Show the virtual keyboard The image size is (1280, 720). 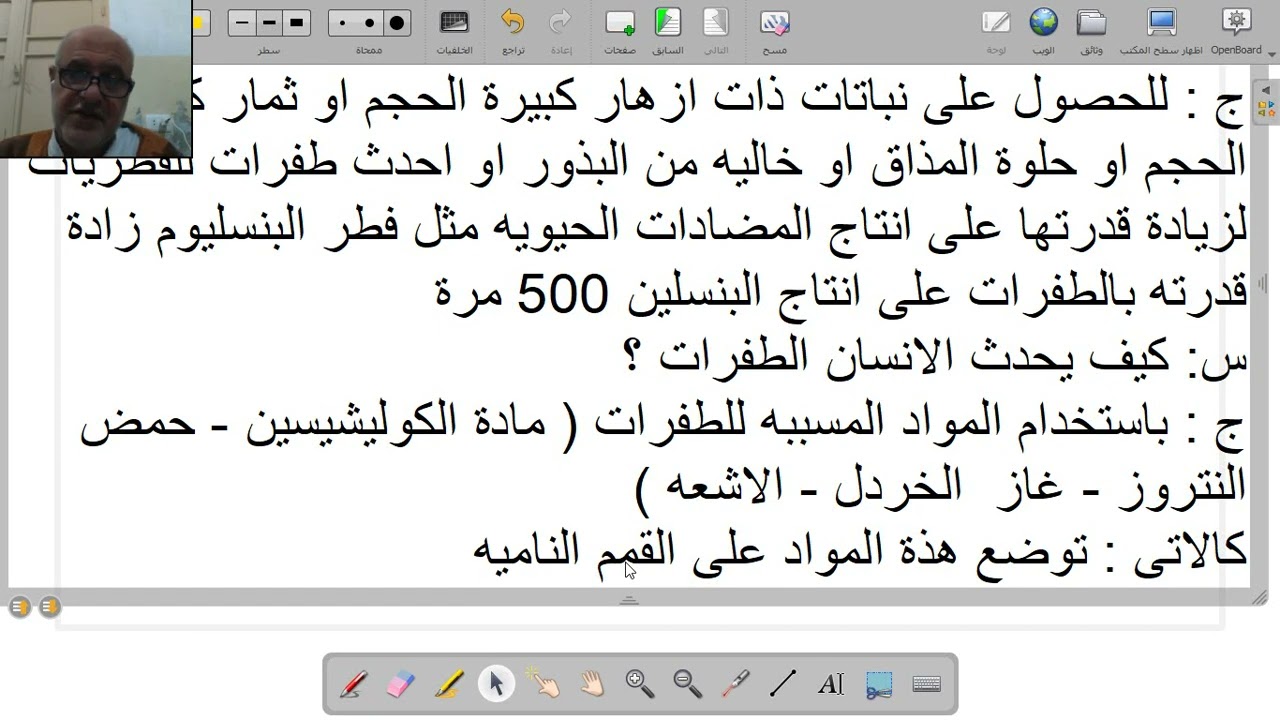click(x=927, y=684)
